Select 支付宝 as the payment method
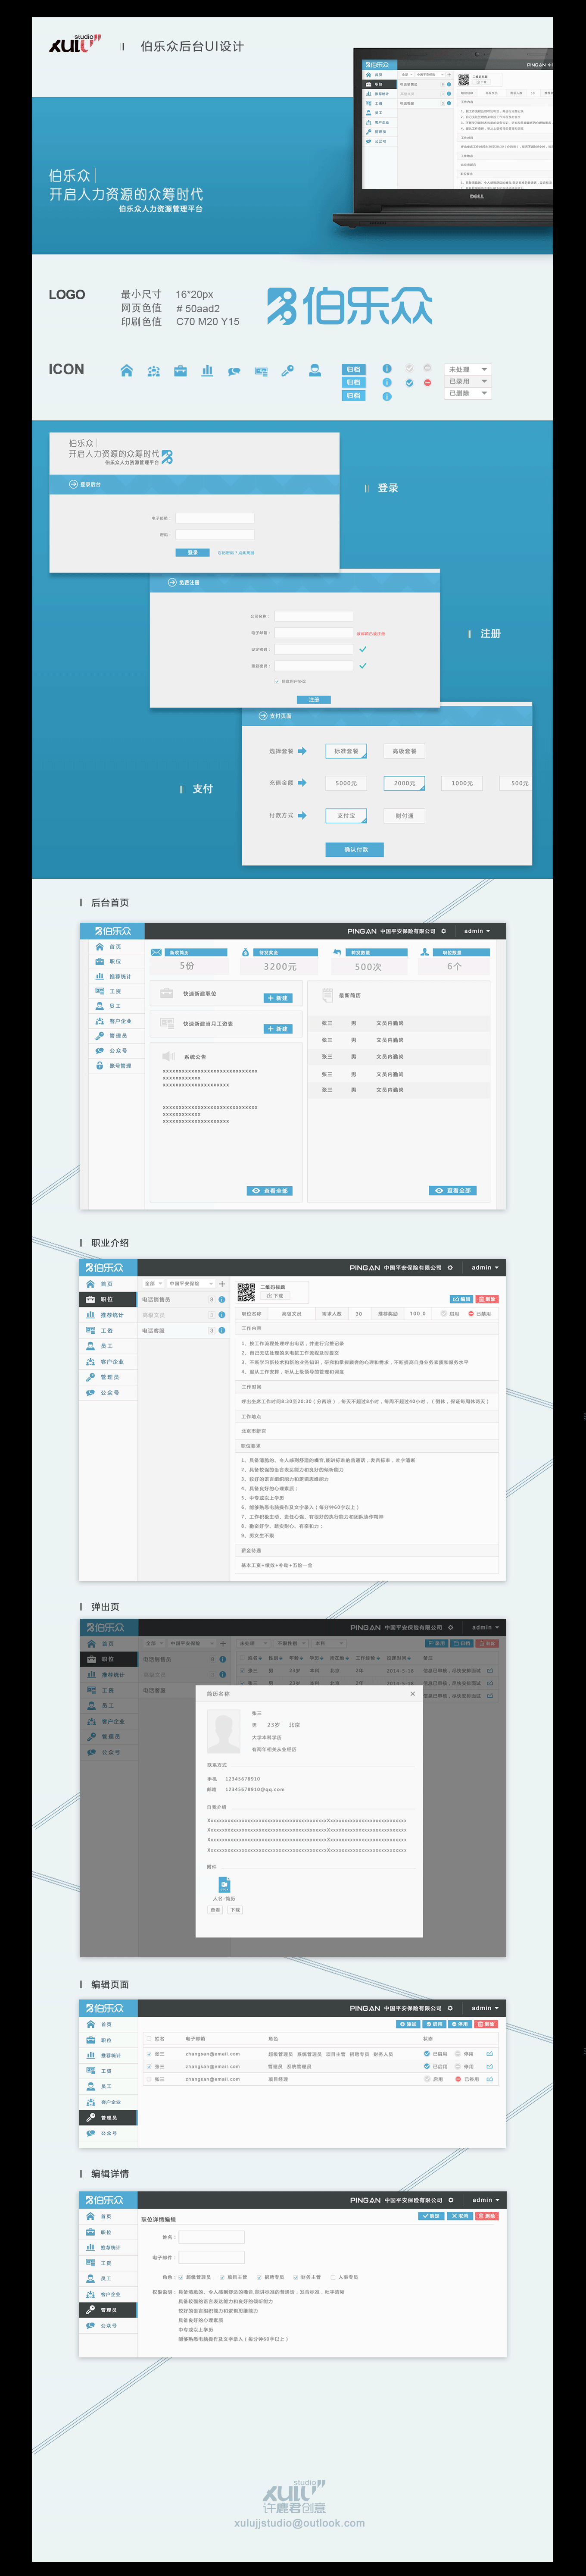This screenshot has width=586, height=2576. pyautogui.click(x=346, y=815)
